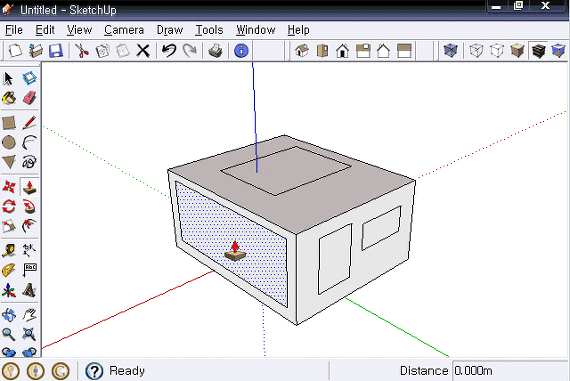The height and width of the screenshot is (381, 570).
Task: Set Hidden Line display style
Action: (x=497, y=51)
